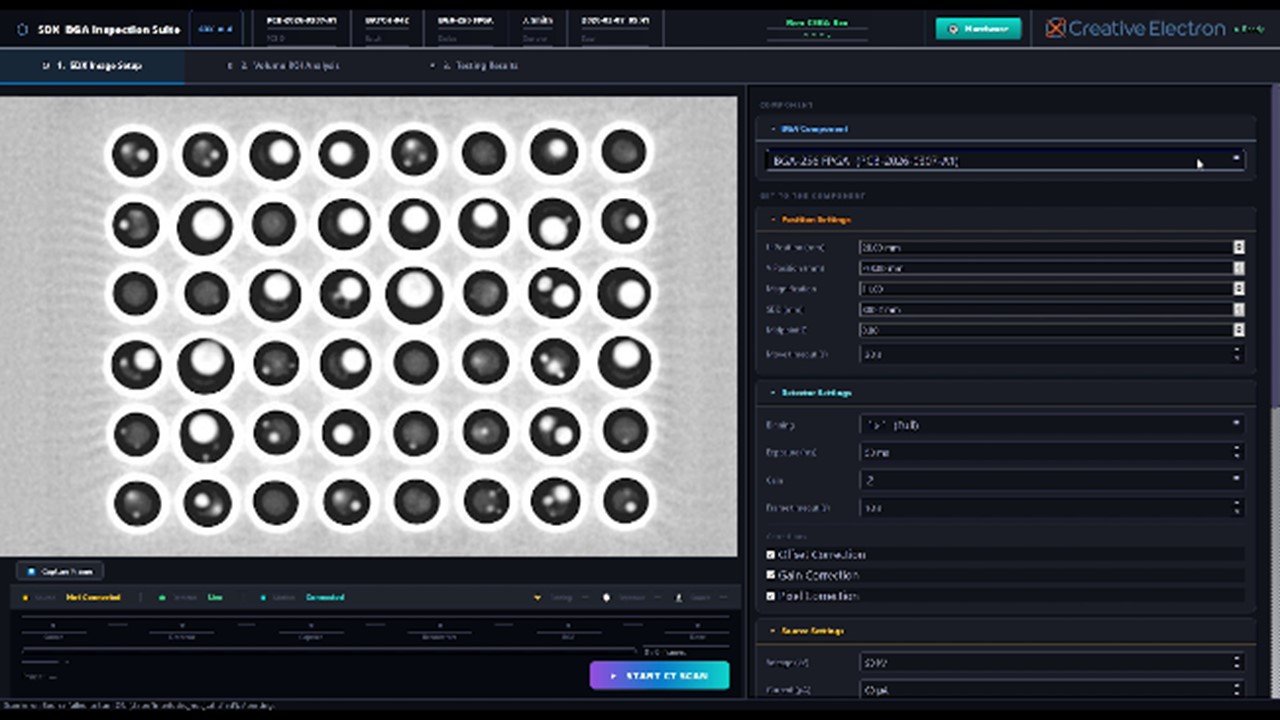Adjust the first Position Settings field stepper
The height and width of the screenshot is (720, 1280).
[x=1239, y=247]
